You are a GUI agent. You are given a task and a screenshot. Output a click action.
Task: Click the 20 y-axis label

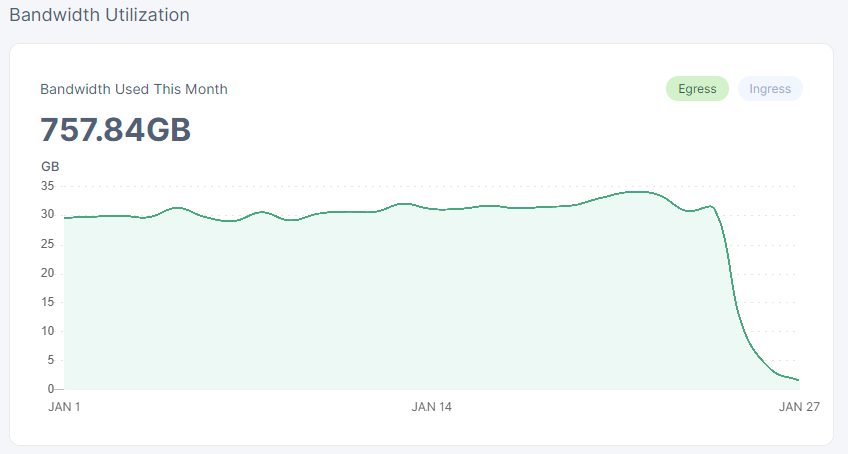(x=47, y=273)
